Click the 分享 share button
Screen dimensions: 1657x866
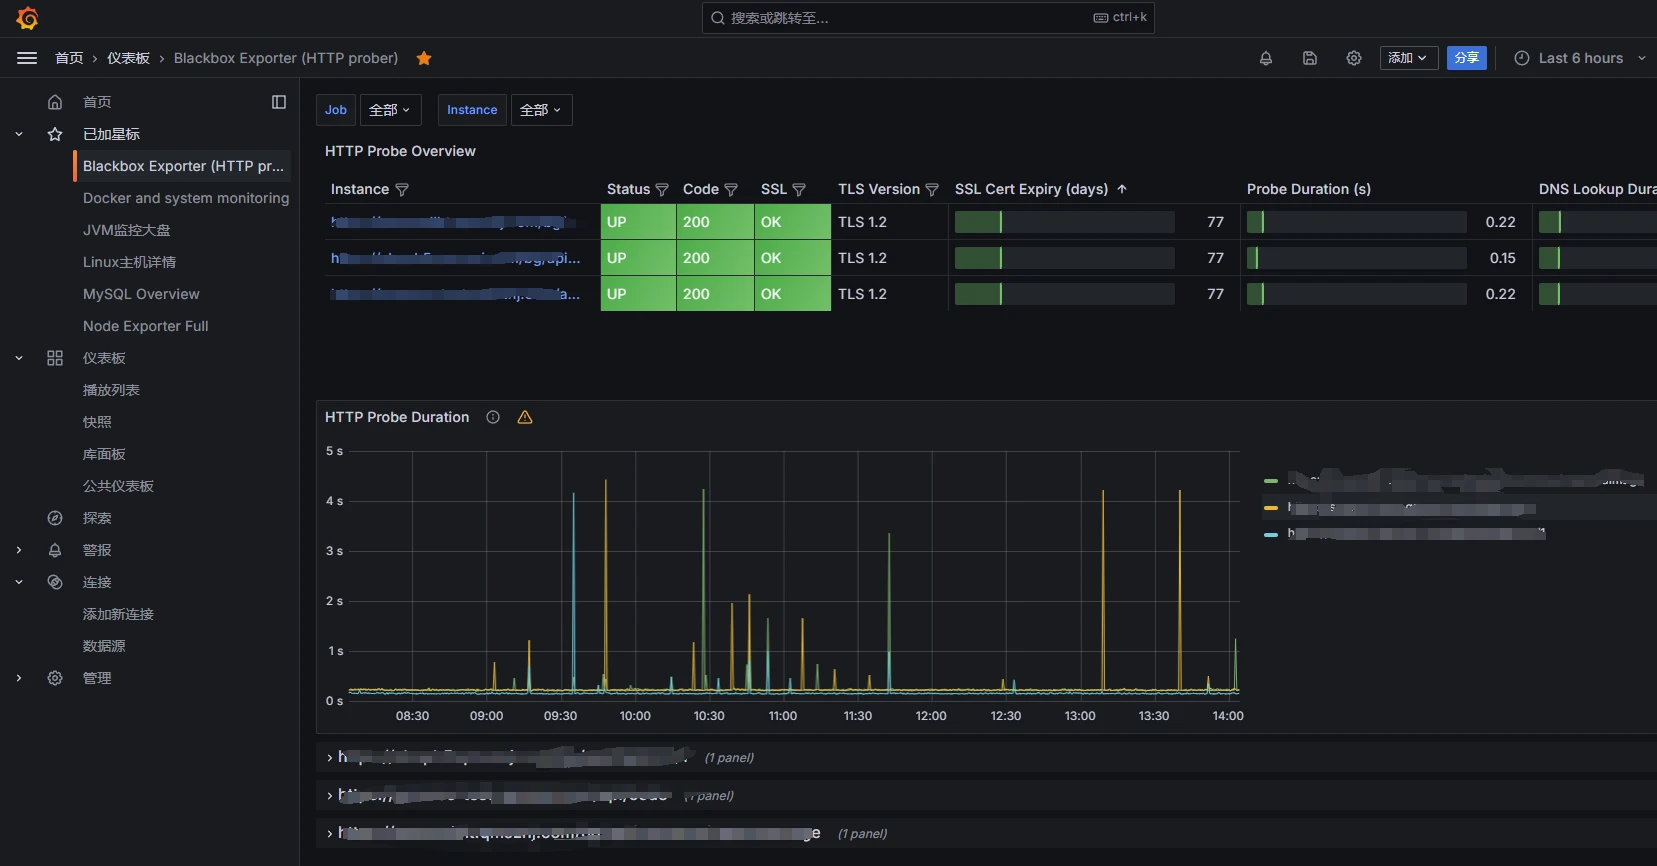(x=1467, y=58)
